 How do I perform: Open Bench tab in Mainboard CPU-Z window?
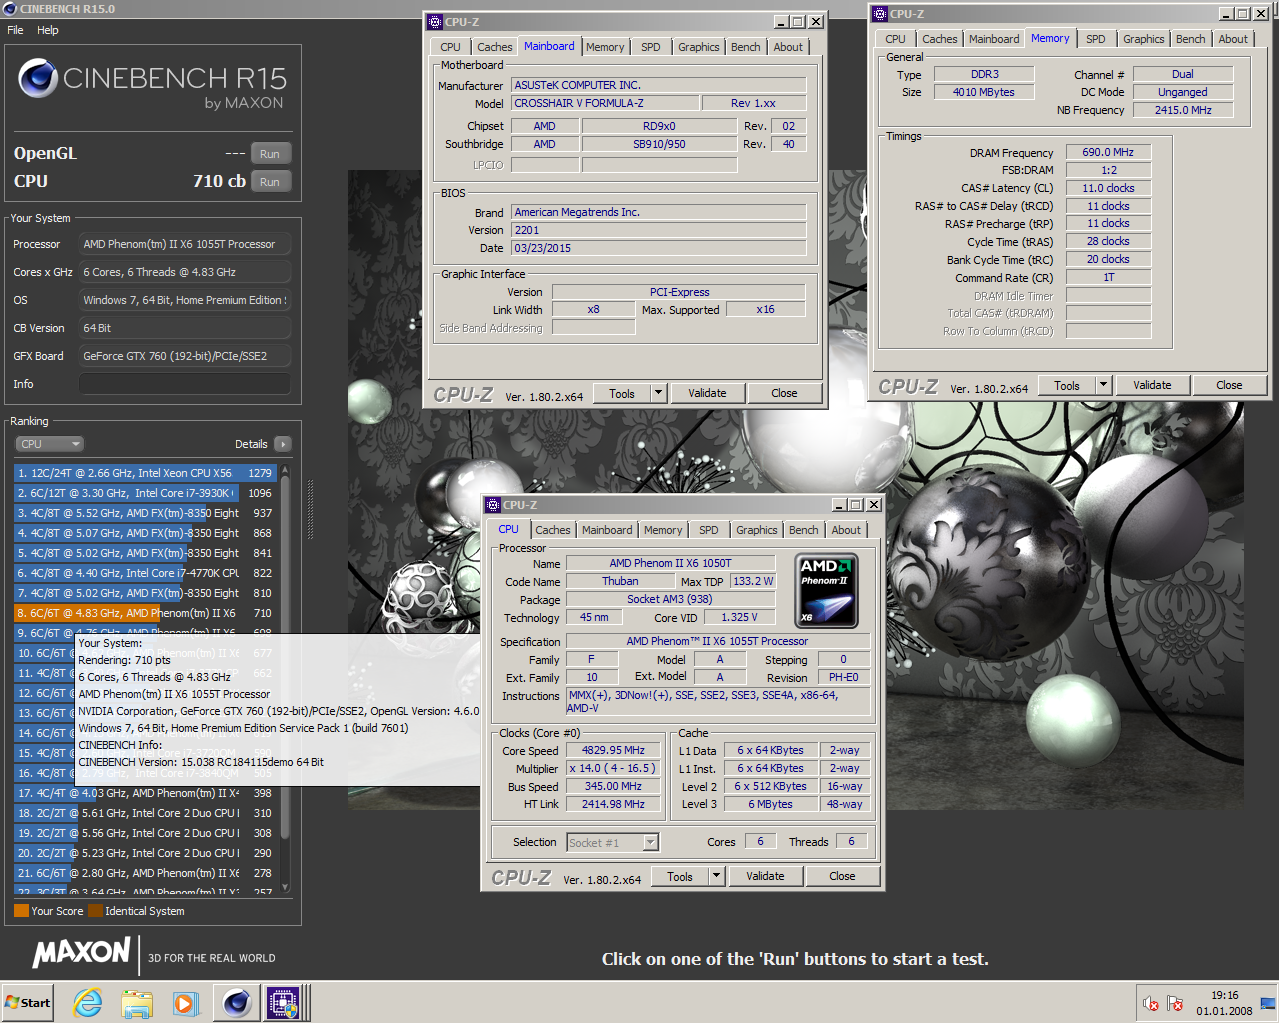[x=745, y=47]
